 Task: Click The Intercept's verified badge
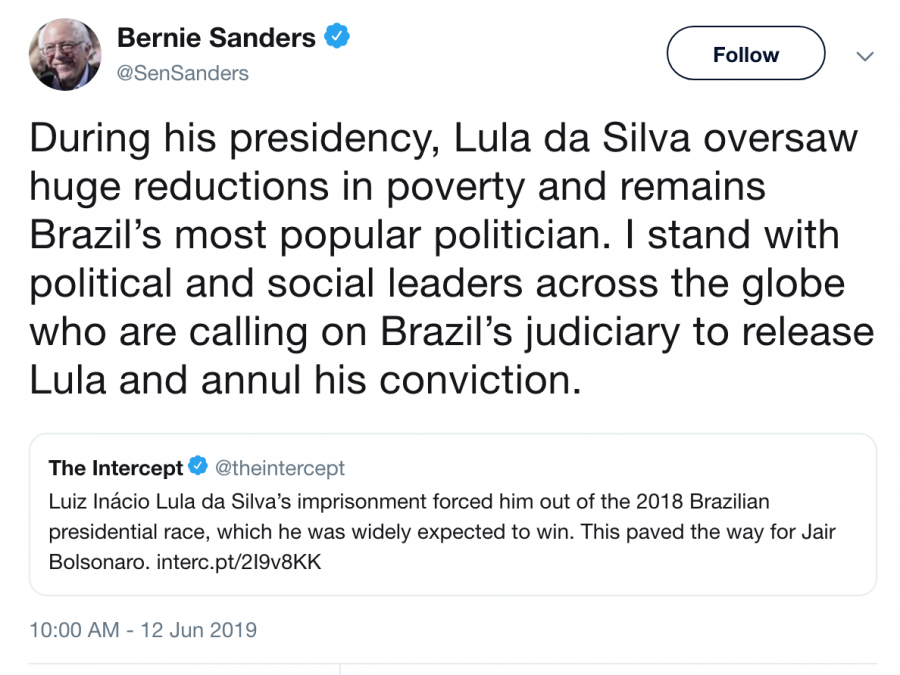(198, 467)
